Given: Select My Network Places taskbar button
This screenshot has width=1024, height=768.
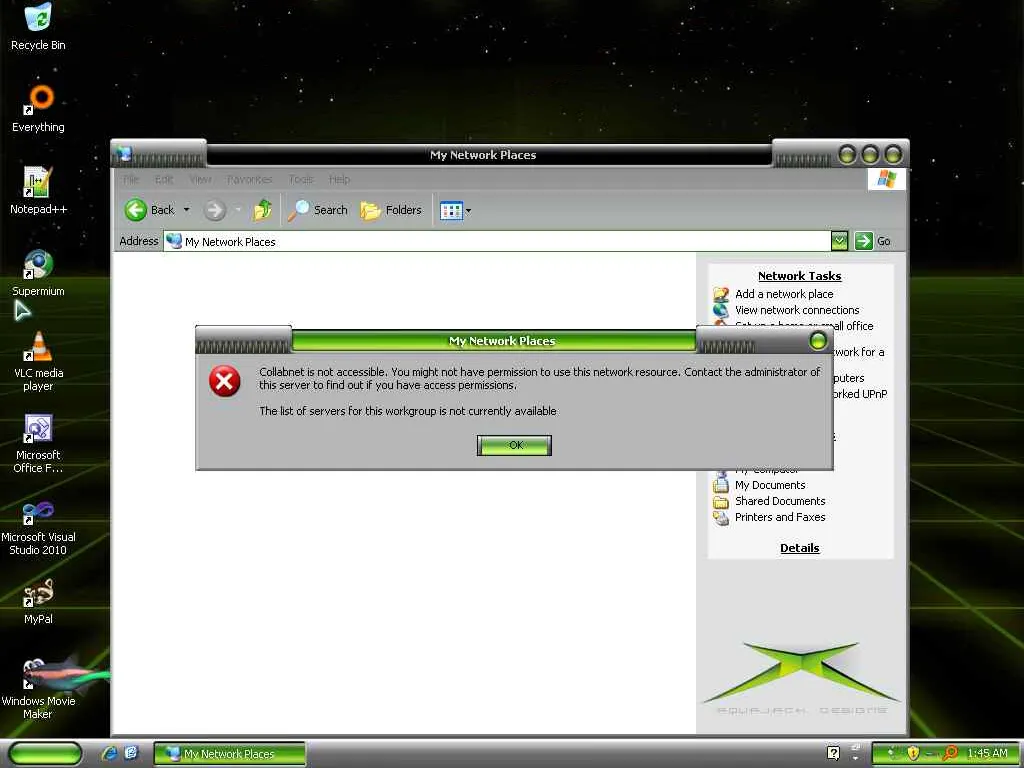Looking at the screenshot, I should click(230, 754).
